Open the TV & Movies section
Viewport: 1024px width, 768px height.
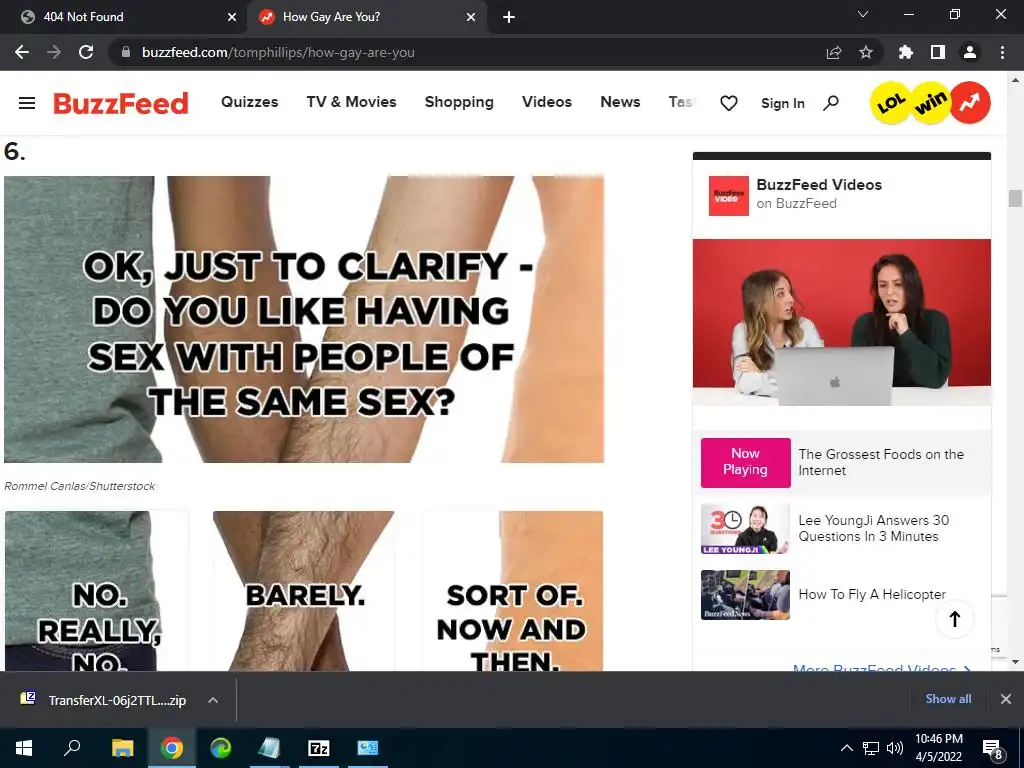[x=351, y=102]
